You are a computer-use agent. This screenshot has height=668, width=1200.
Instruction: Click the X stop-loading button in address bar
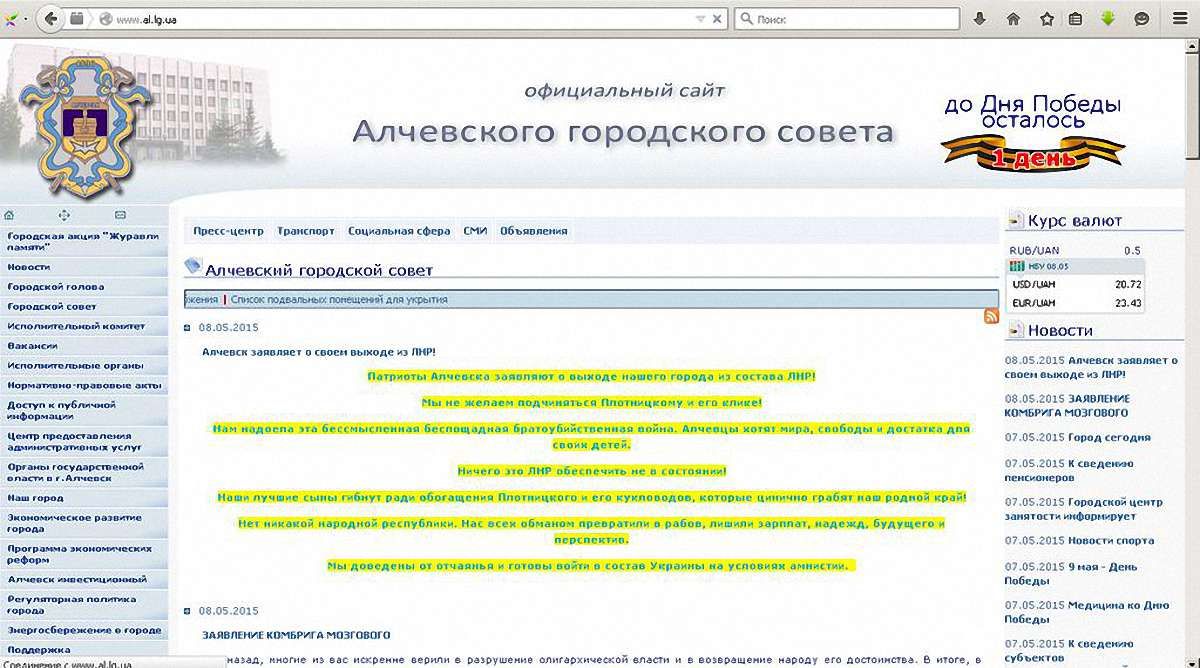pyautogui.click(x=718, y=19)
